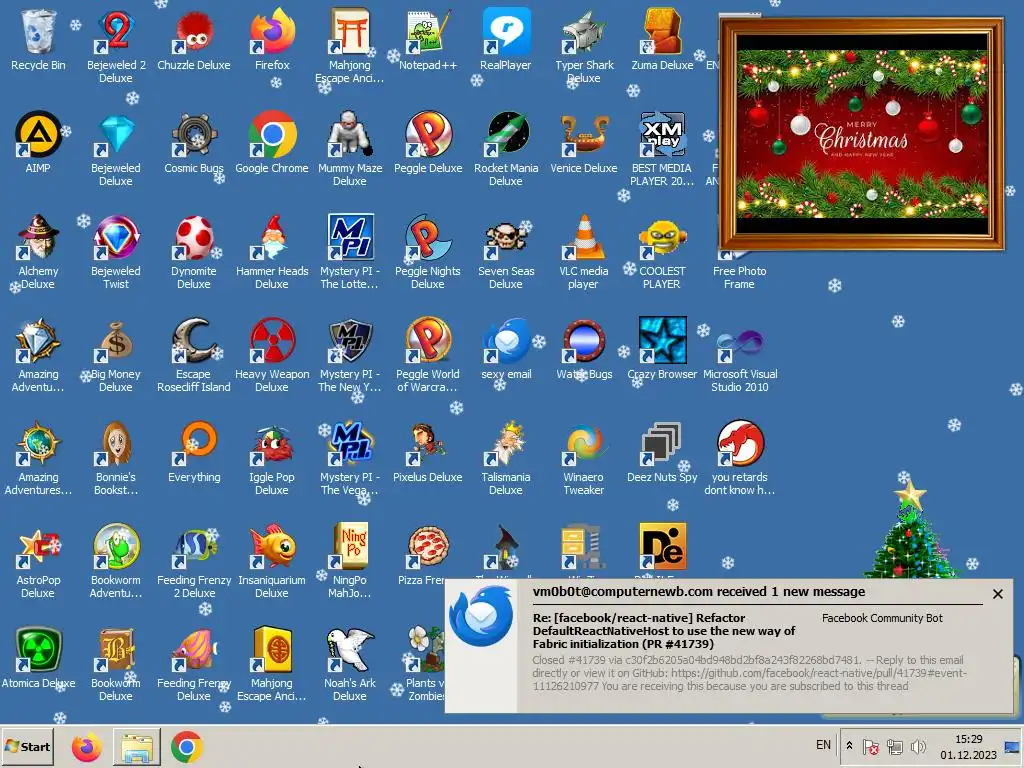This screenshot has height=768, width=1024.
Task: Launch the sexy email Thunderbird shortcut
Action: click(505, 340)
